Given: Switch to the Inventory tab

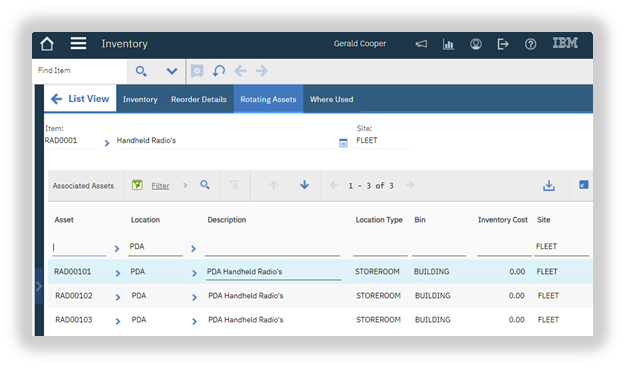Looking at the screenshot, I should coord(140,99).
